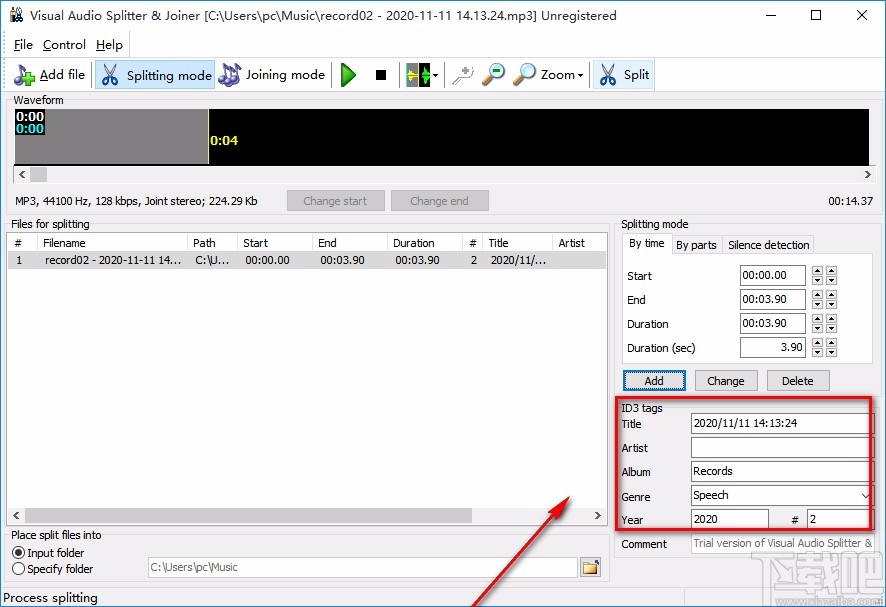Click the zoom out magnifier icon
Screen dimensions: 886x607
493,75
